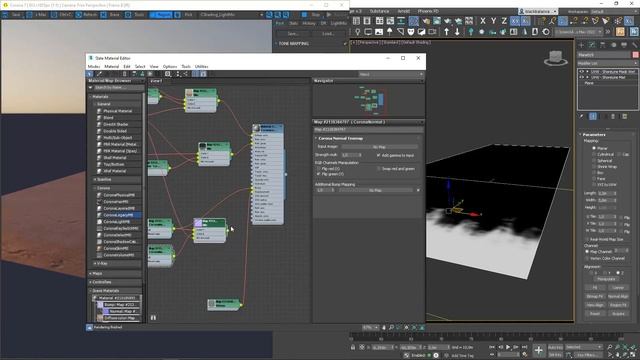Collapse the Materials group in browser

coord(91,97)
